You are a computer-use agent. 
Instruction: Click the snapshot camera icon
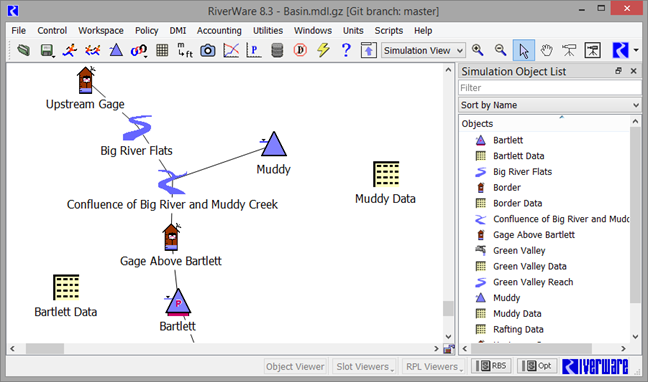pos(207,50)
